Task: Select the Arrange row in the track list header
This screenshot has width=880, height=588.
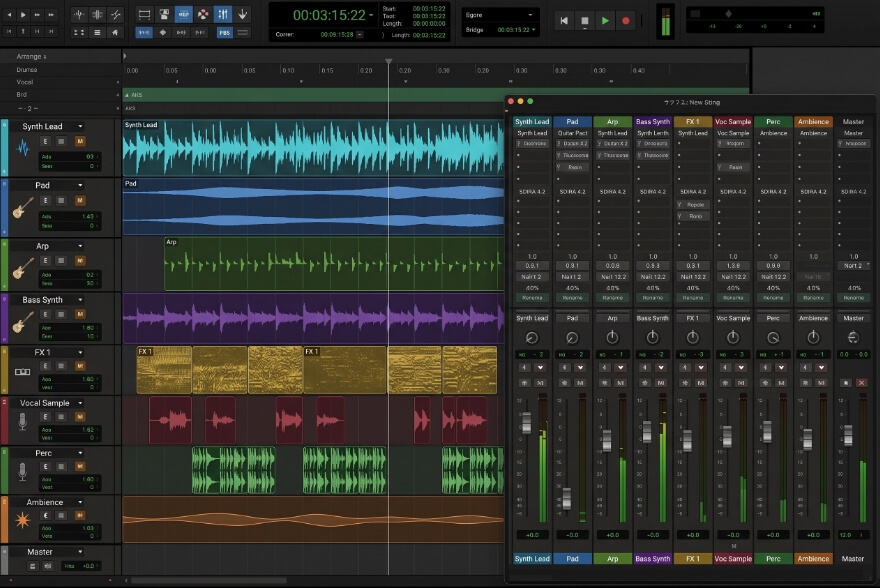Action: [61, 57]
